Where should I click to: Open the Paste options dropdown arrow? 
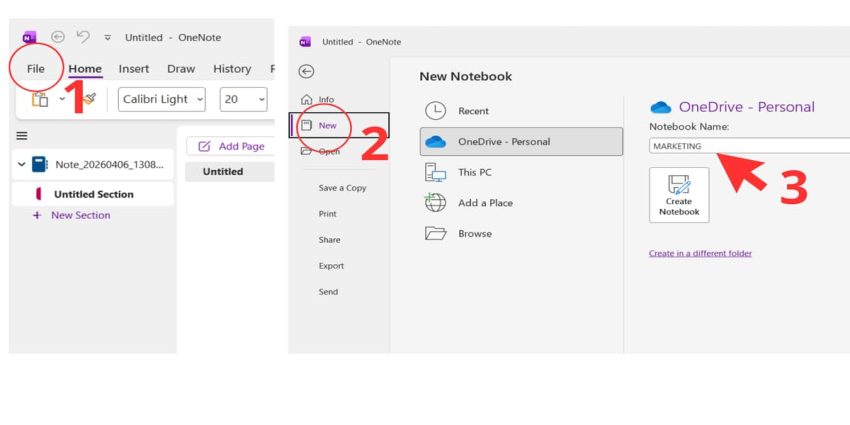tap(62, 99)
